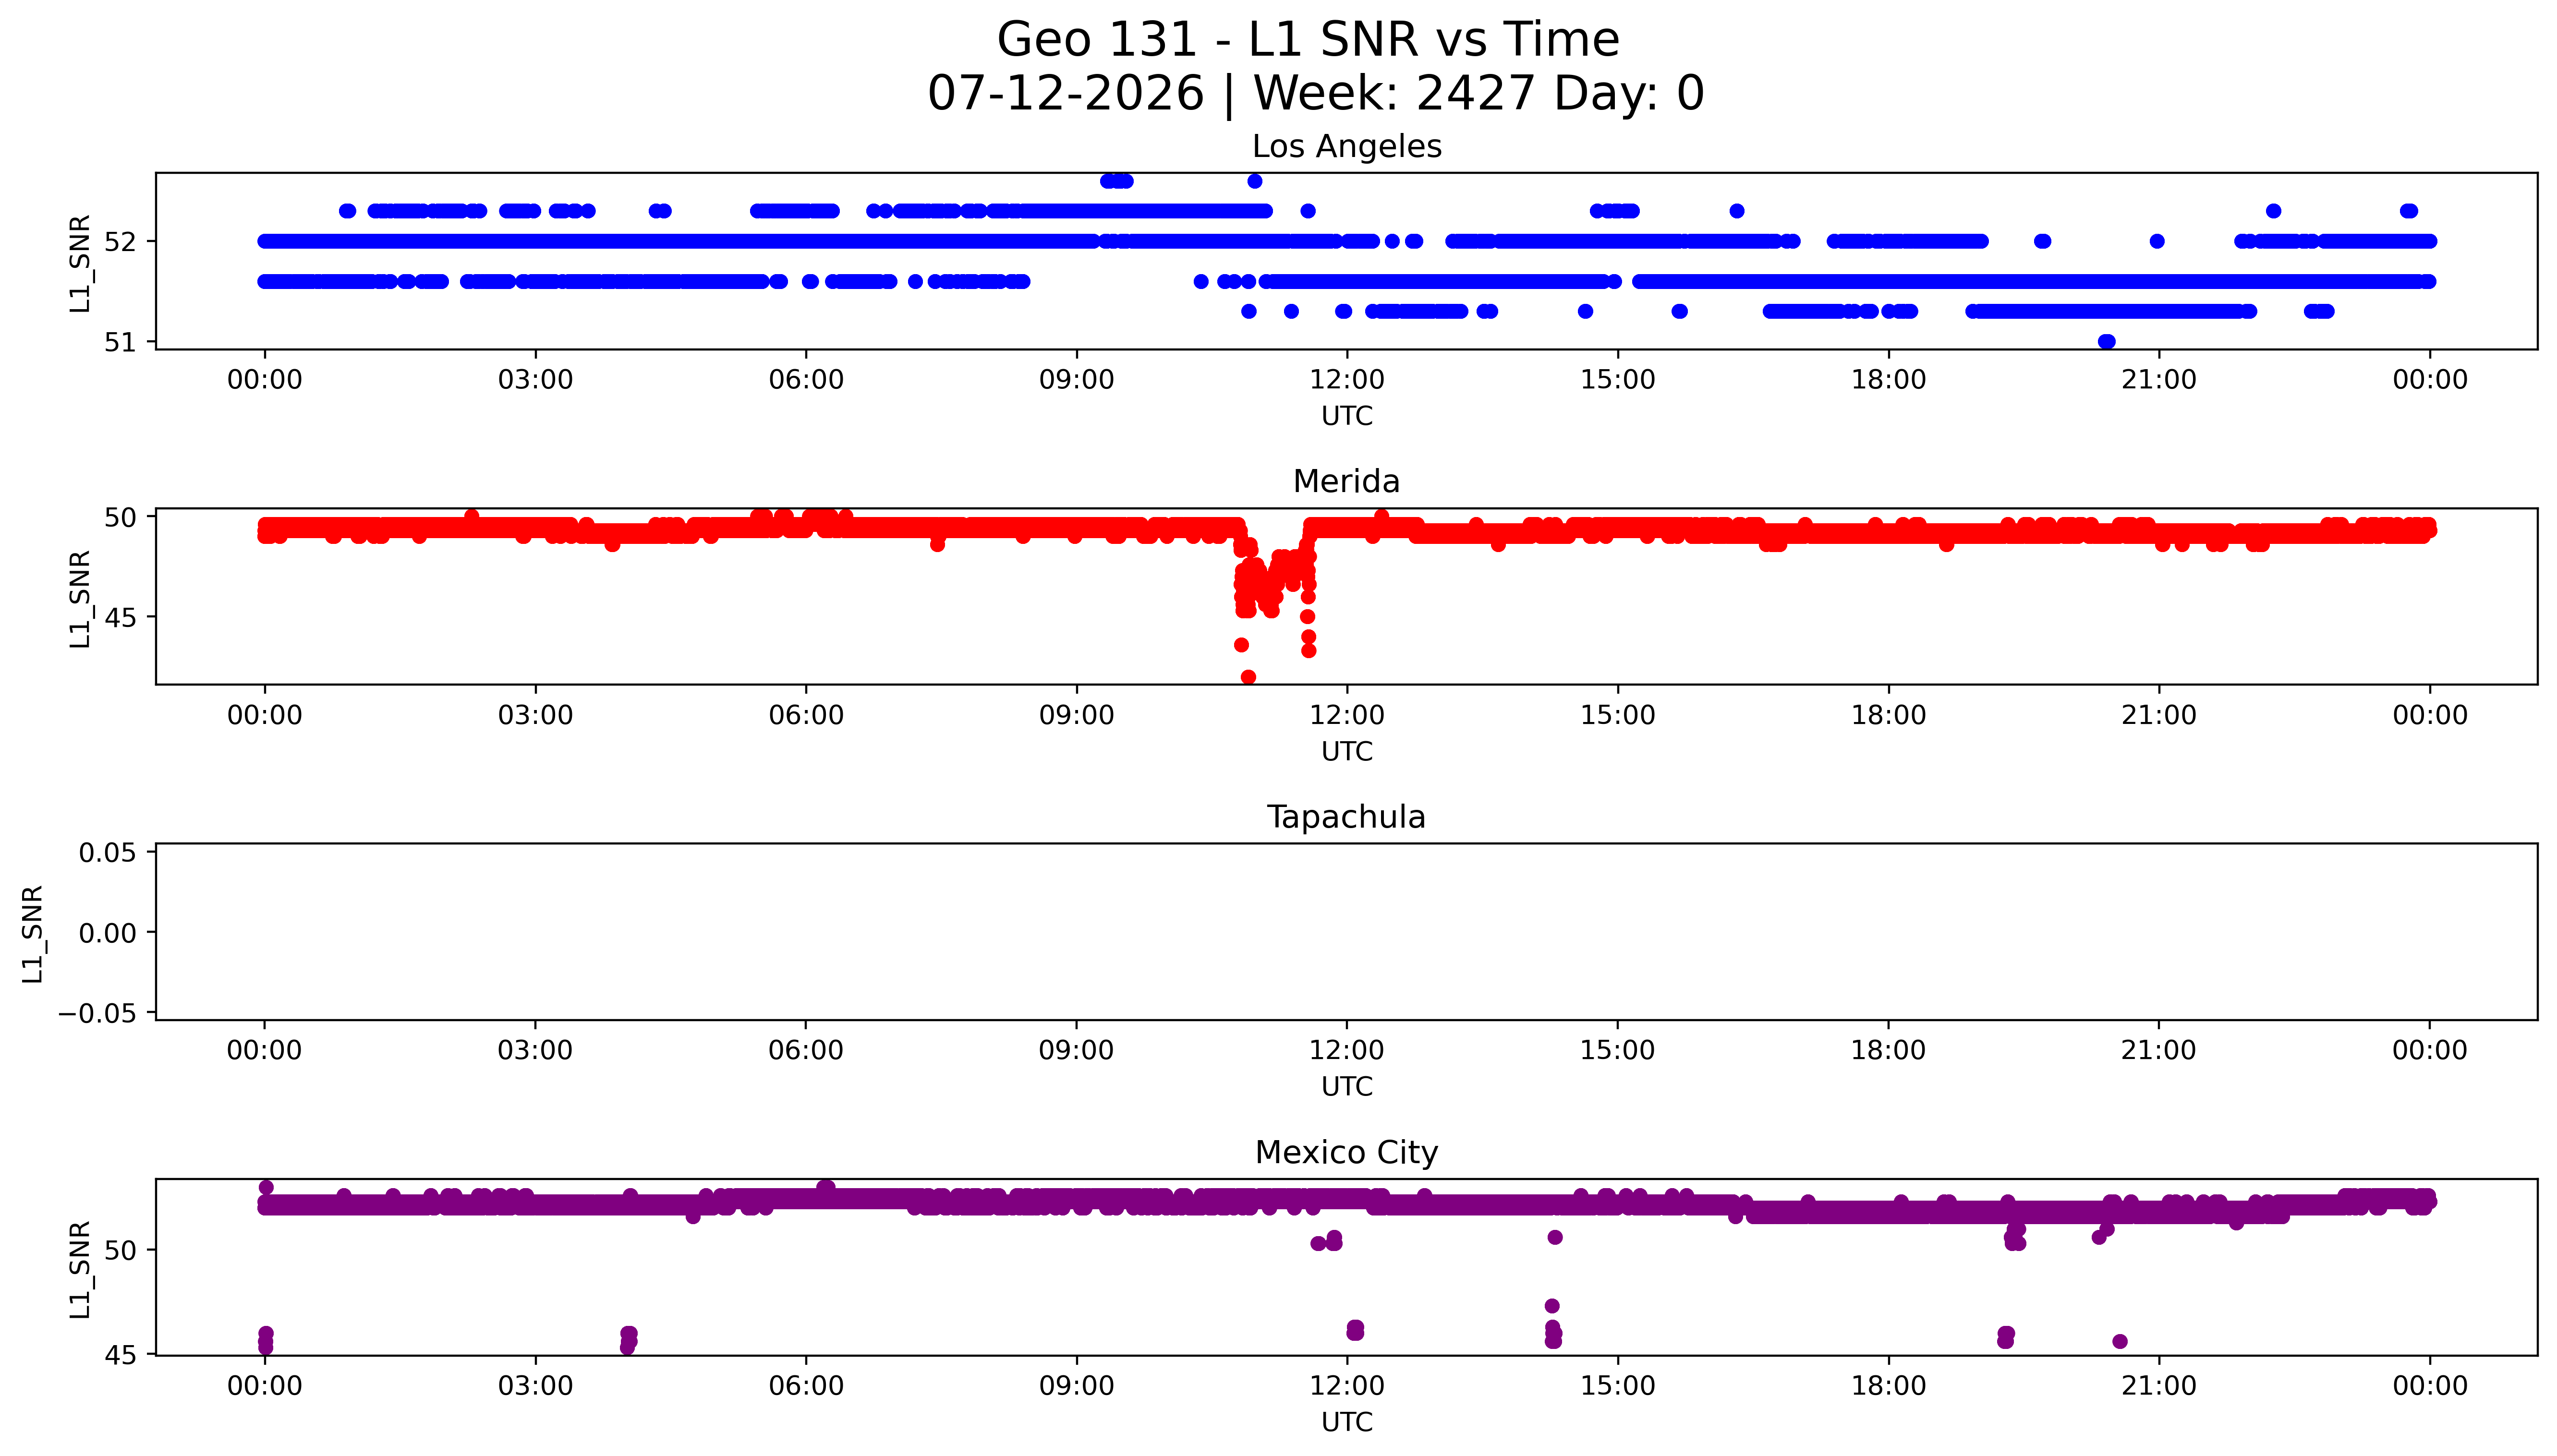Screen dimensions: 2557x1456
Task: Select the 'Mexico City' subplot title
Action: coord(1346,1153)
